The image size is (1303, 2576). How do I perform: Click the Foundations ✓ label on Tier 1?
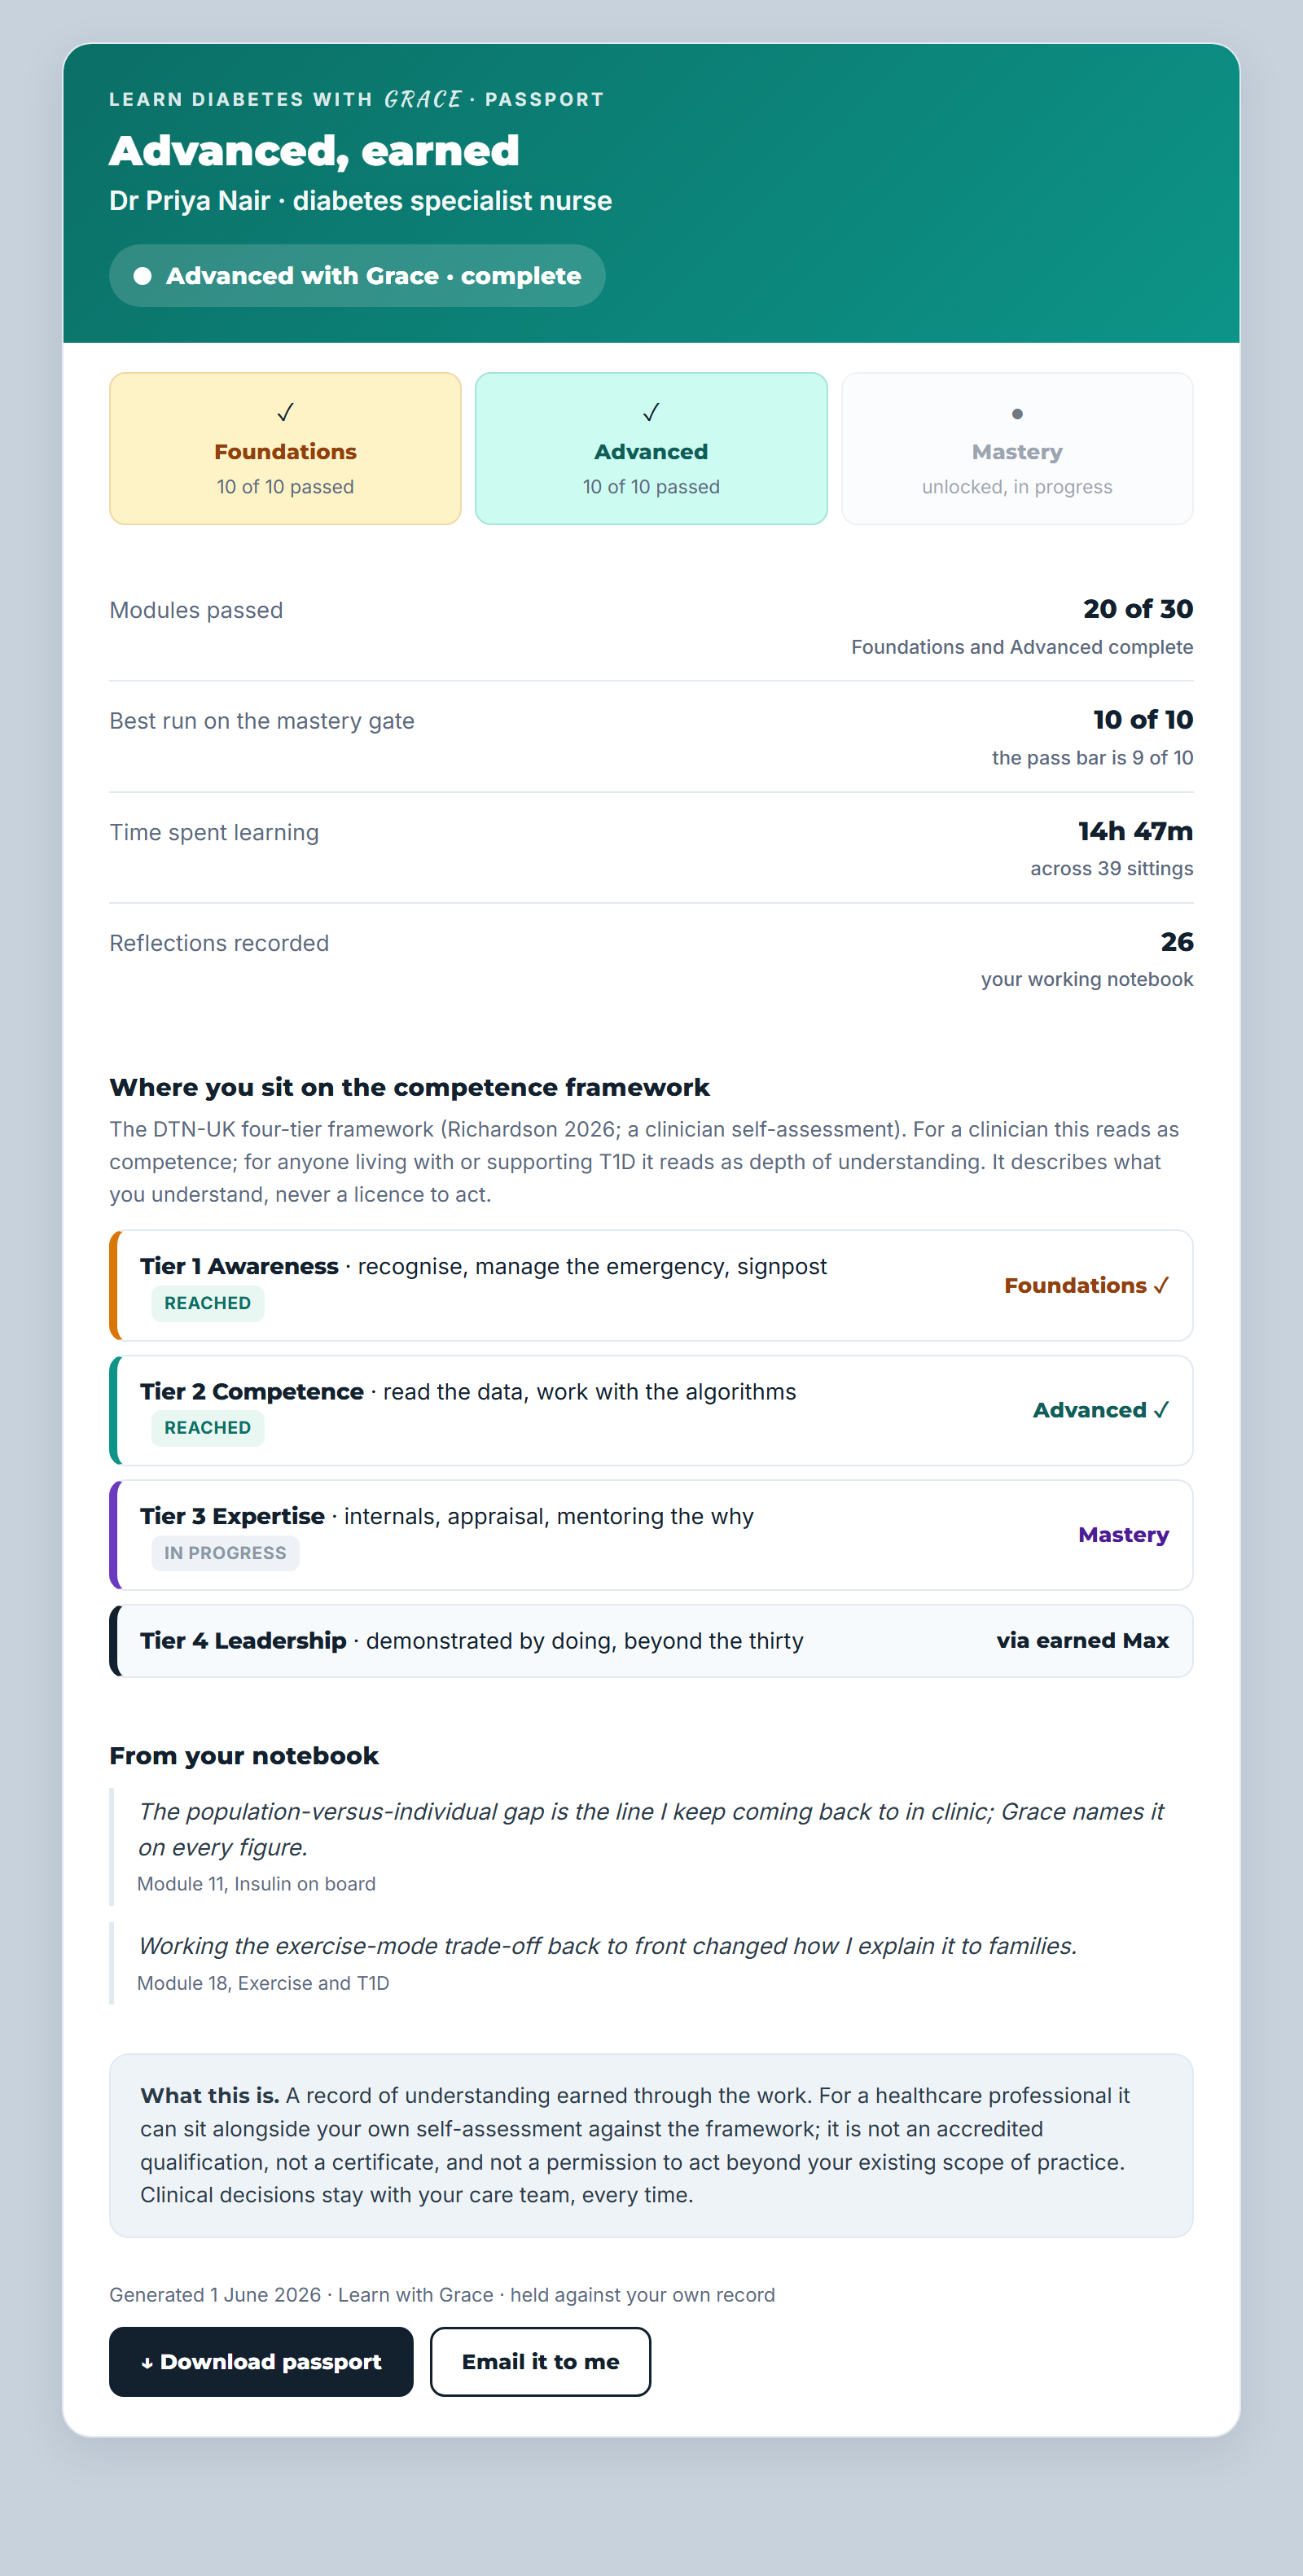click(1086, 1285)
